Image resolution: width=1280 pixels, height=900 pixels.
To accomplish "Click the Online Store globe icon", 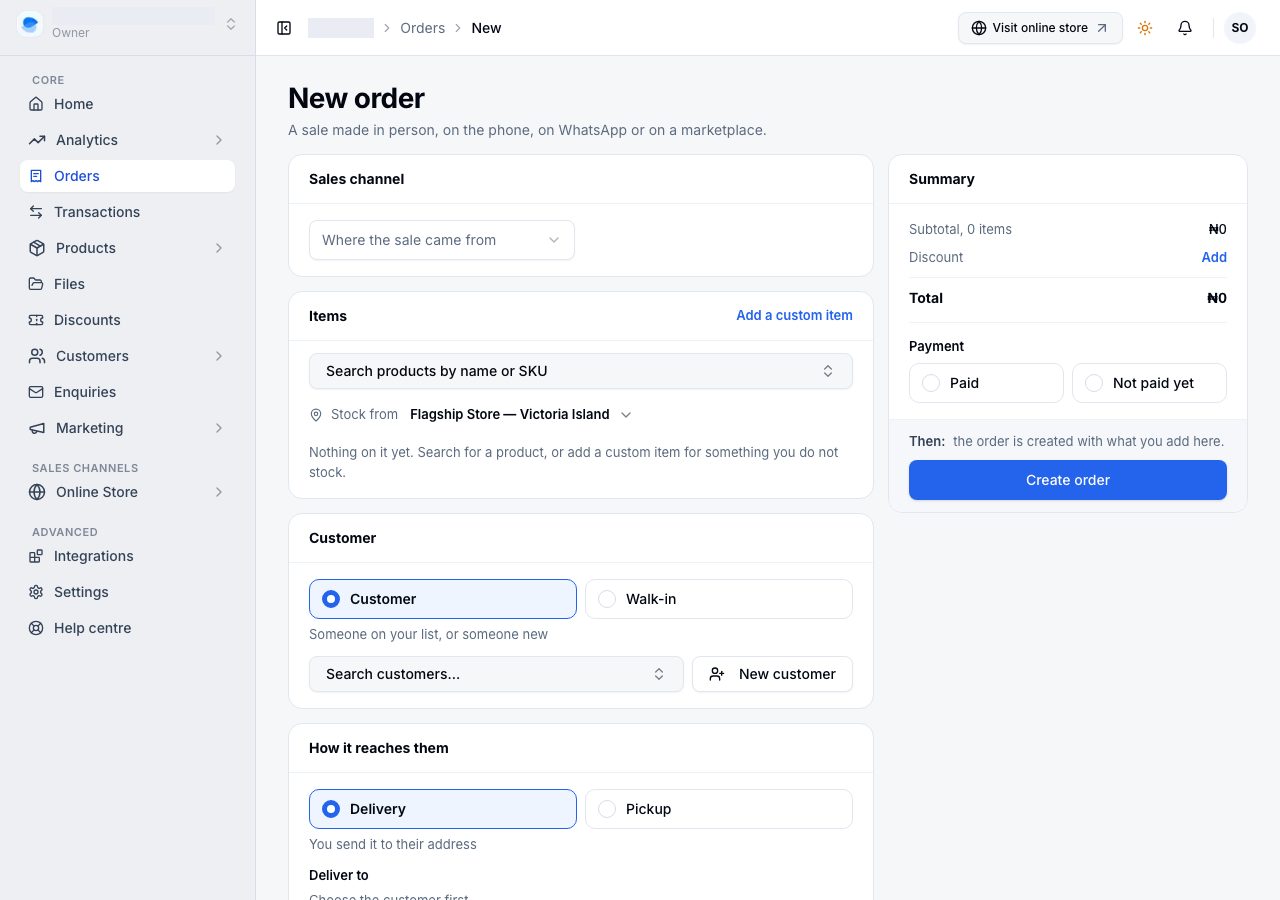I will (37, 492).
